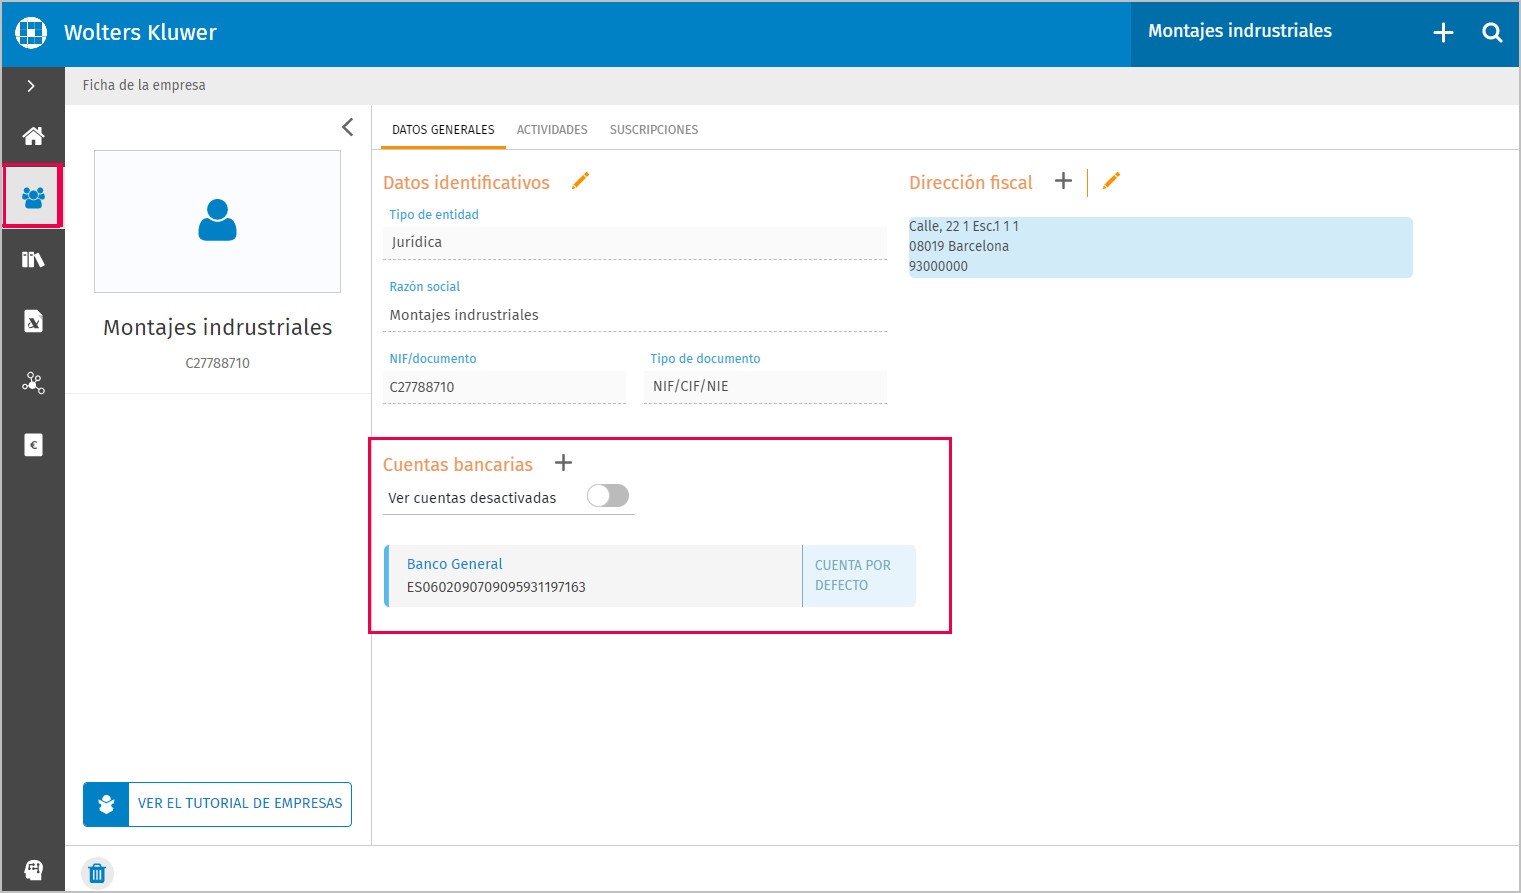1521x893 pixels.
Task: Open the home icon in sidebar
Action: point(33,136)
